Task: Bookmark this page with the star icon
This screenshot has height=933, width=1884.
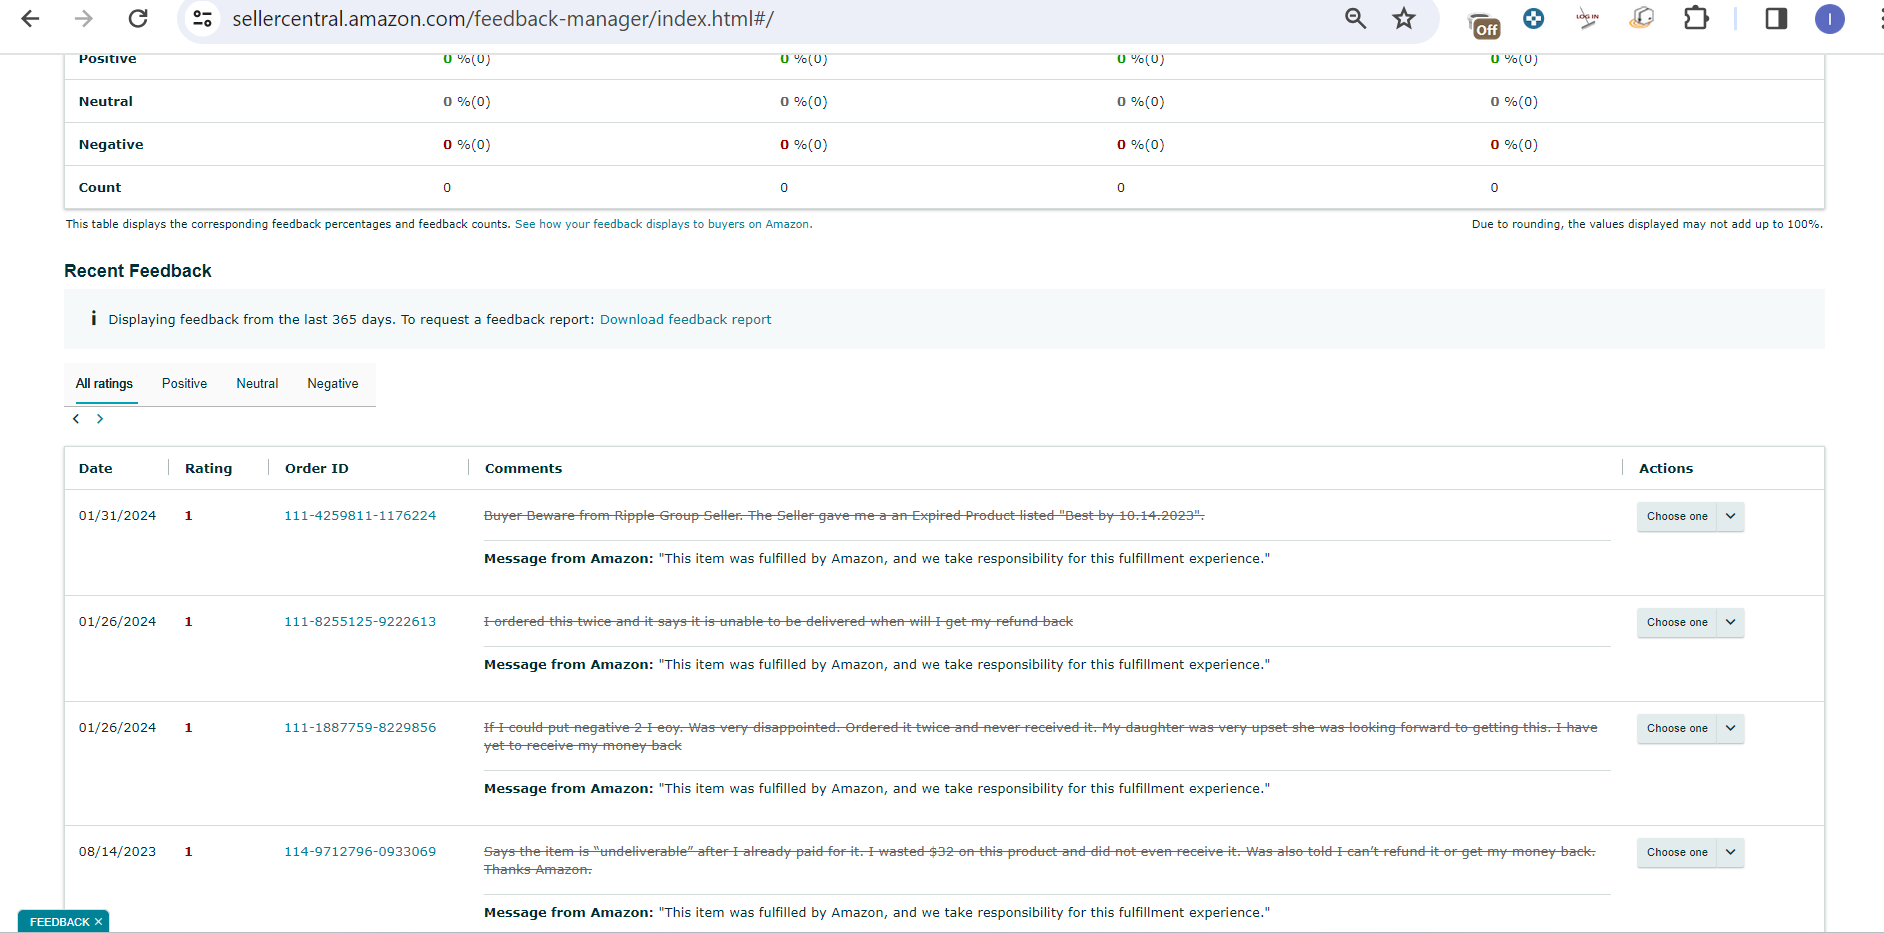Action: 1404,18
